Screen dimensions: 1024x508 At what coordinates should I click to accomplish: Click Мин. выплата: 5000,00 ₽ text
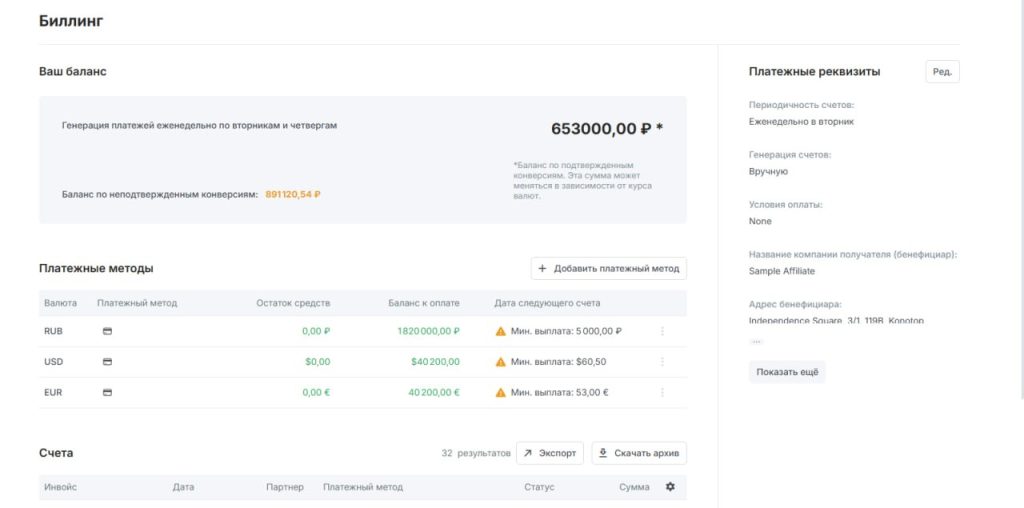[566, 331]
